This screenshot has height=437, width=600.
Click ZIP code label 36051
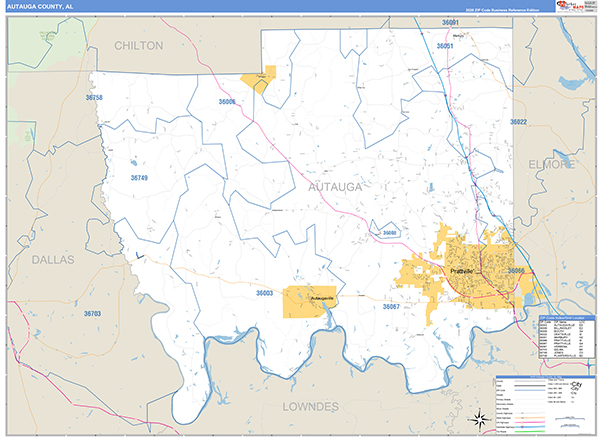[x=445, y=46]
